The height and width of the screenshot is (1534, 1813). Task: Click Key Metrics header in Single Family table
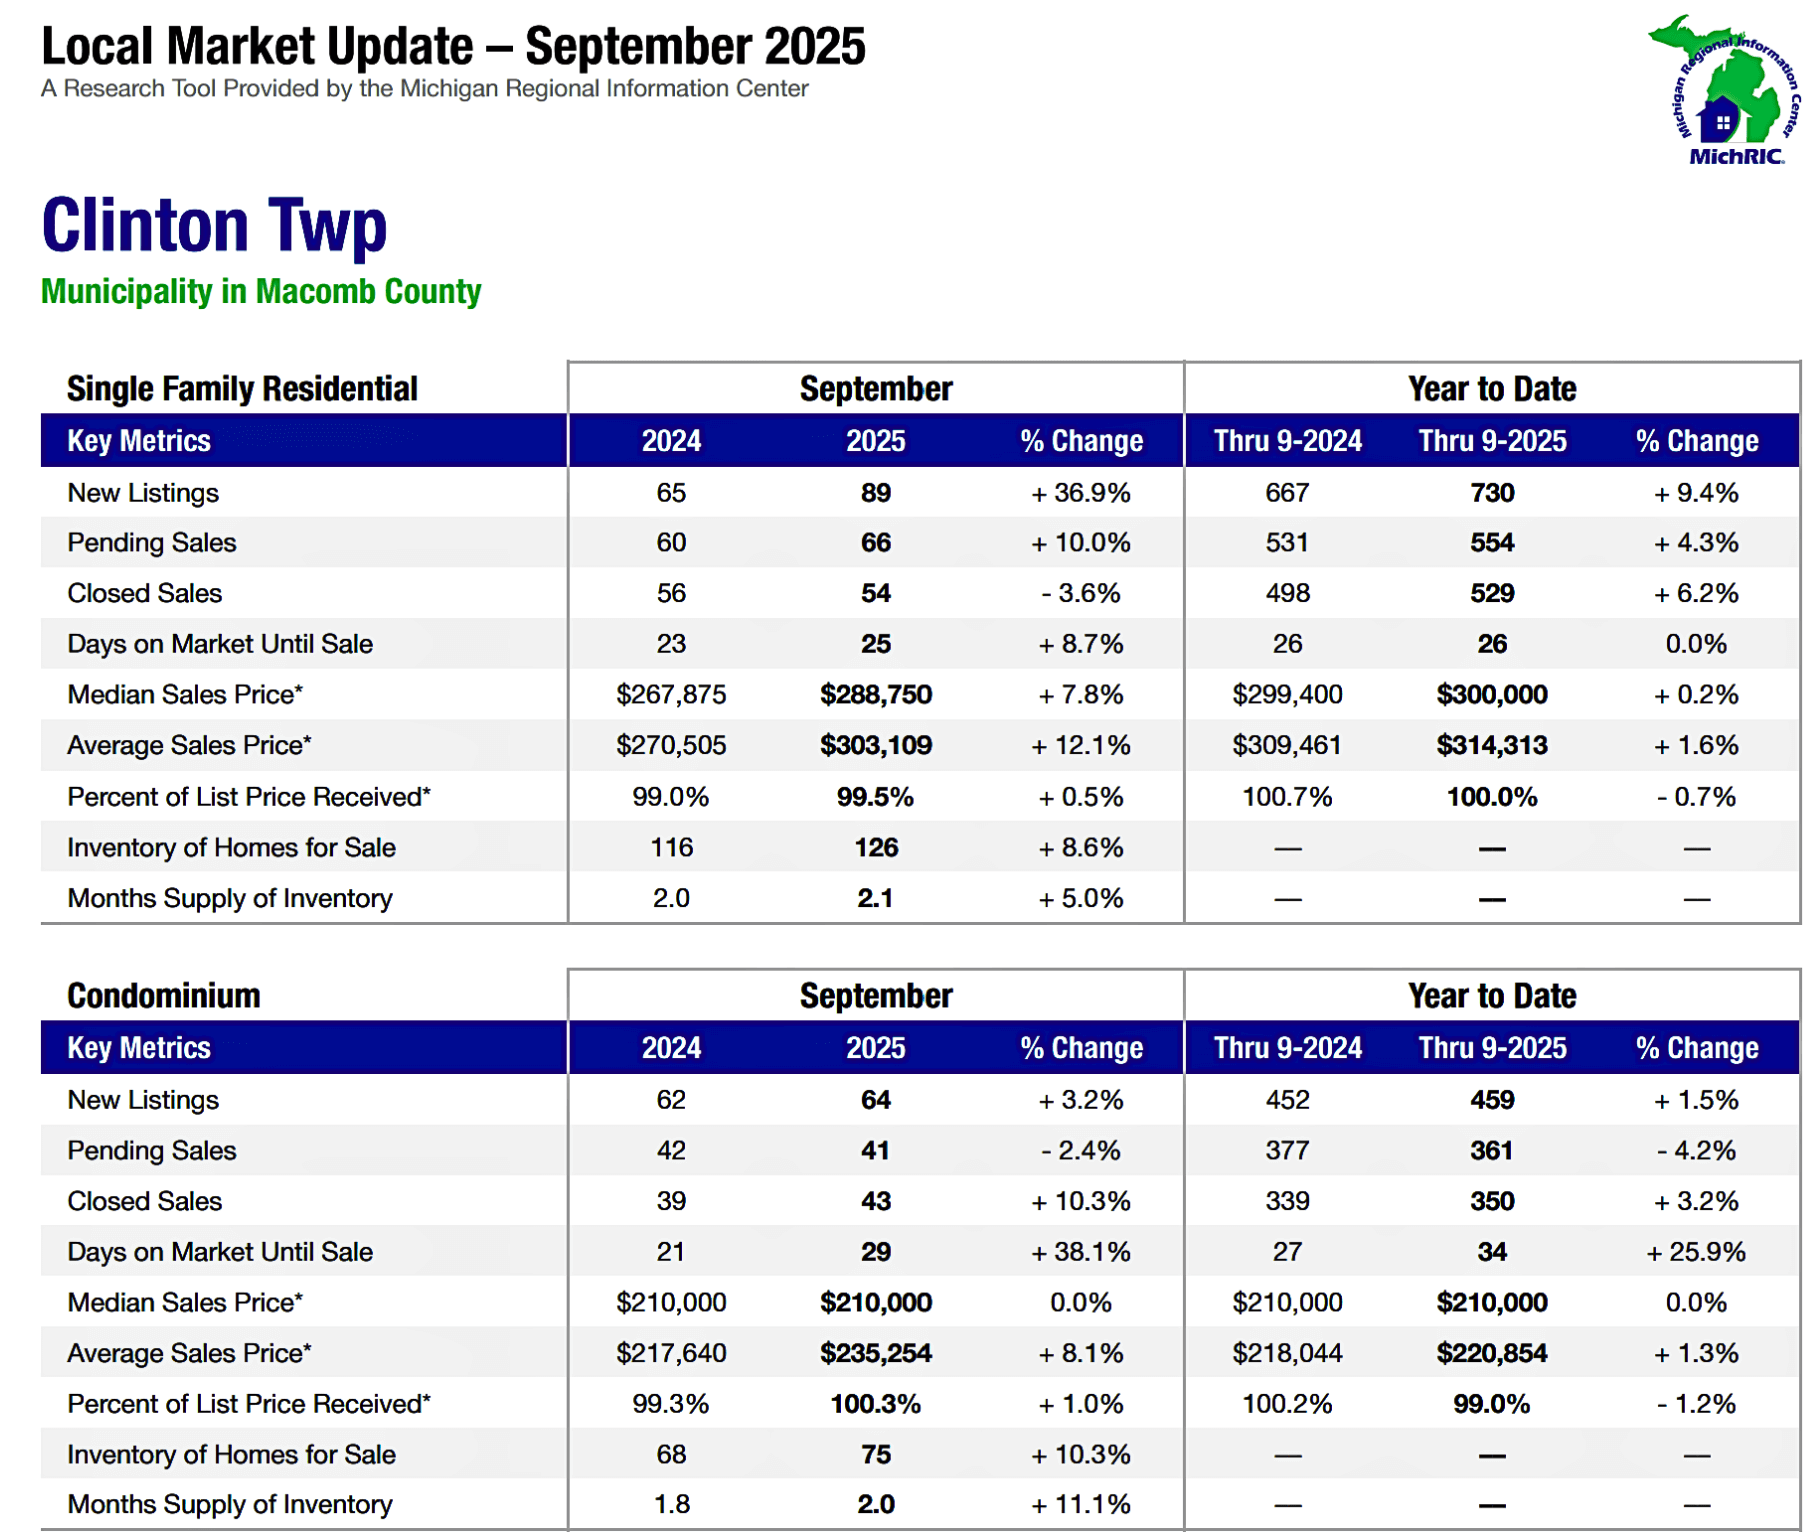[x=139, y=441]
